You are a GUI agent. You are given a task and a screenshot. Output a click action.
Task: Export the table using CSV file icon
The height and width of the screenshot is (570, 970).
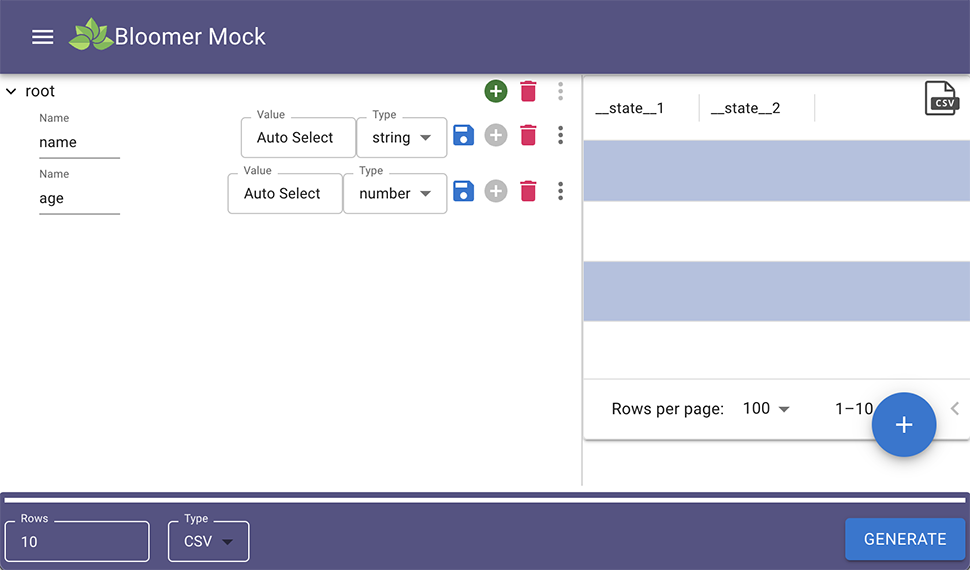[941, 98]
